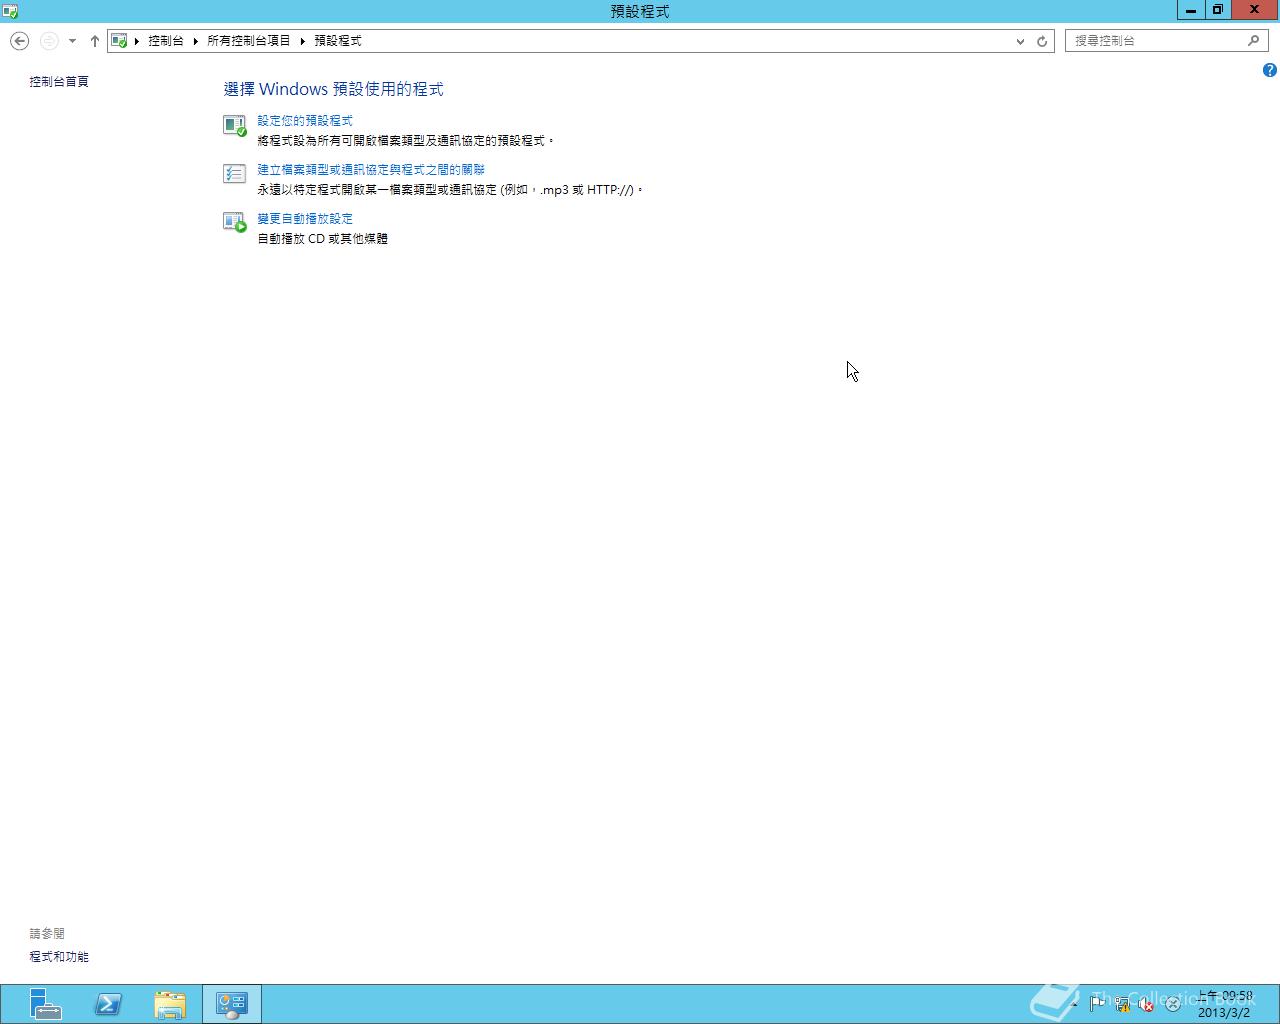Open the 設定您的預設程式 link
The image size is (1280, 1024).
pyautogui.click(x=305, y=121)
